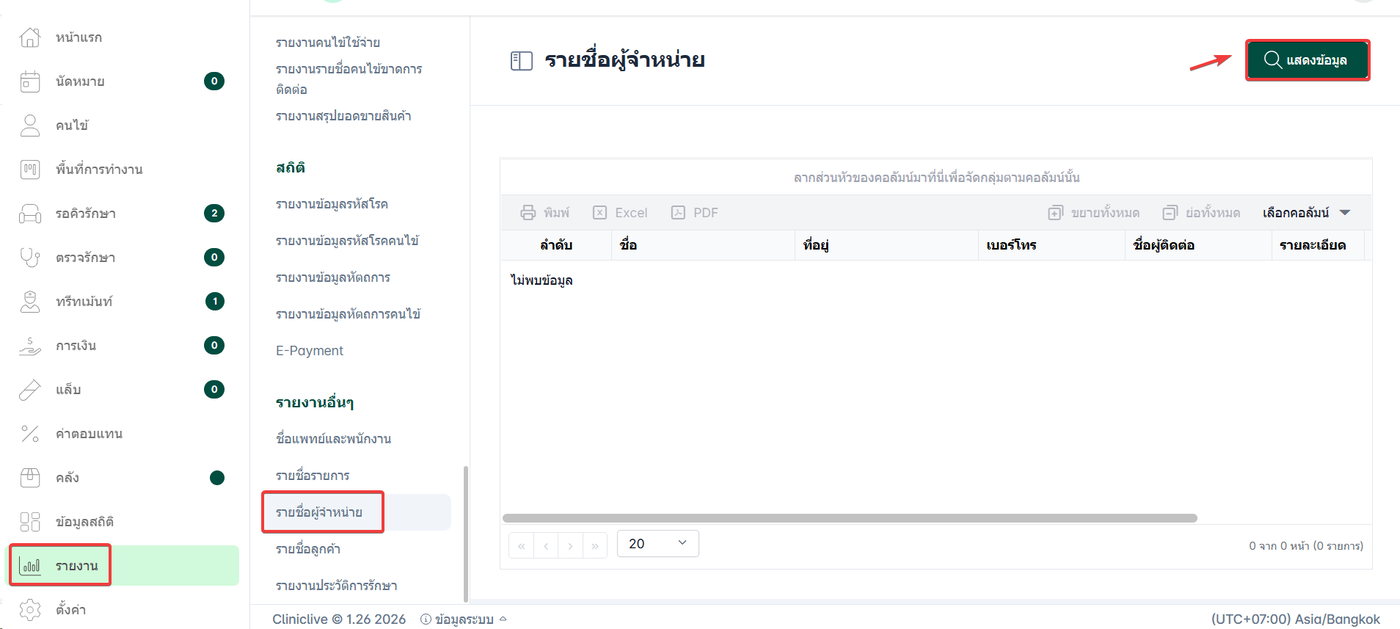Open the รายงานคนไข้ใช้จ่าย report link
The width and height of the screenshot is (1400, 629).
click(328, 43)
